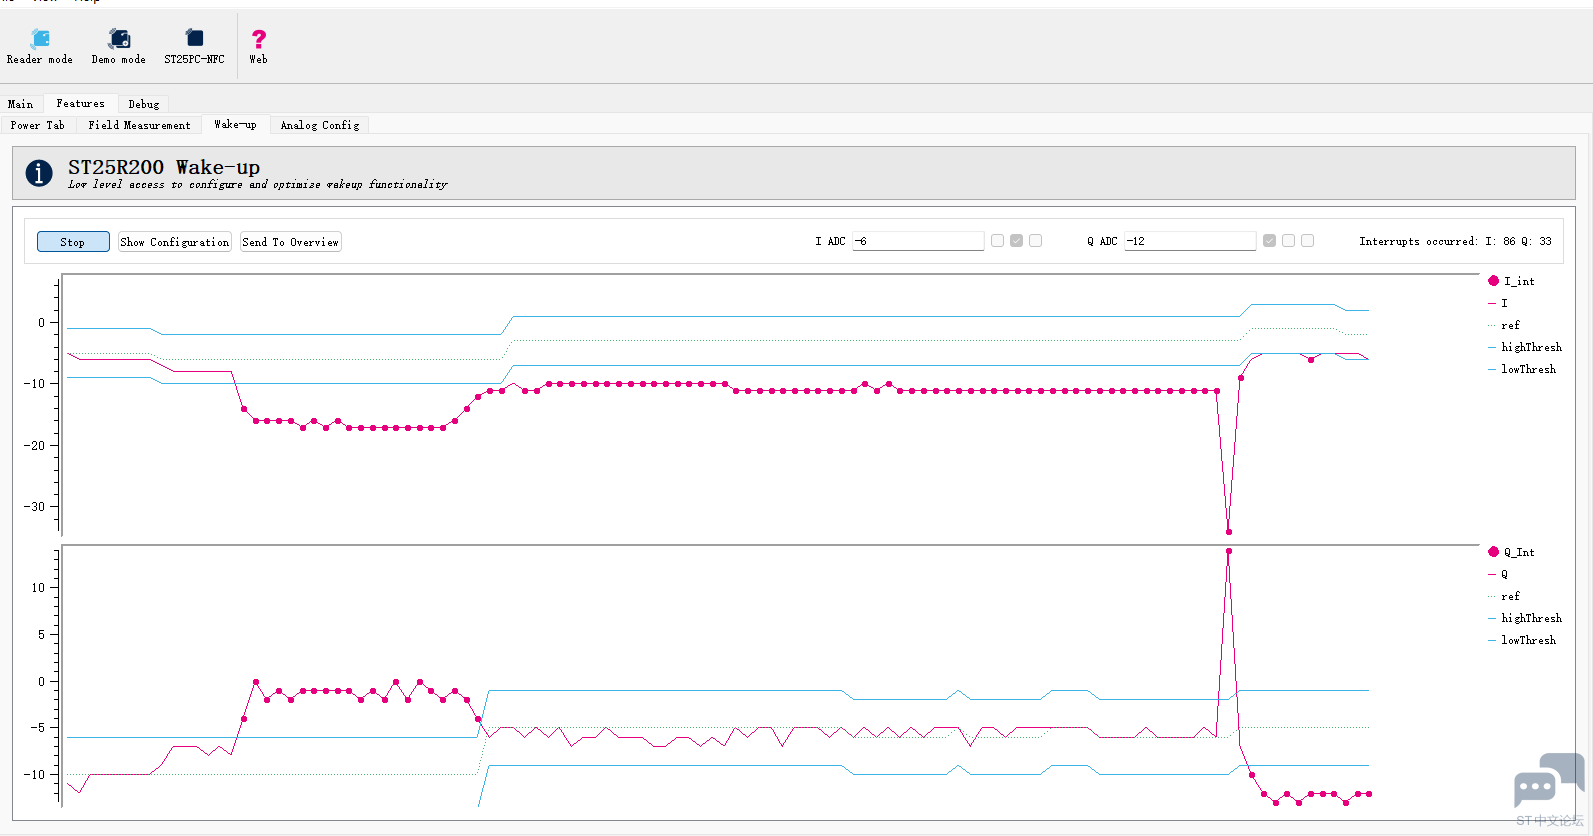Go to the Main tab
This screenshot has width=1593, height=836.
(21, 104)
